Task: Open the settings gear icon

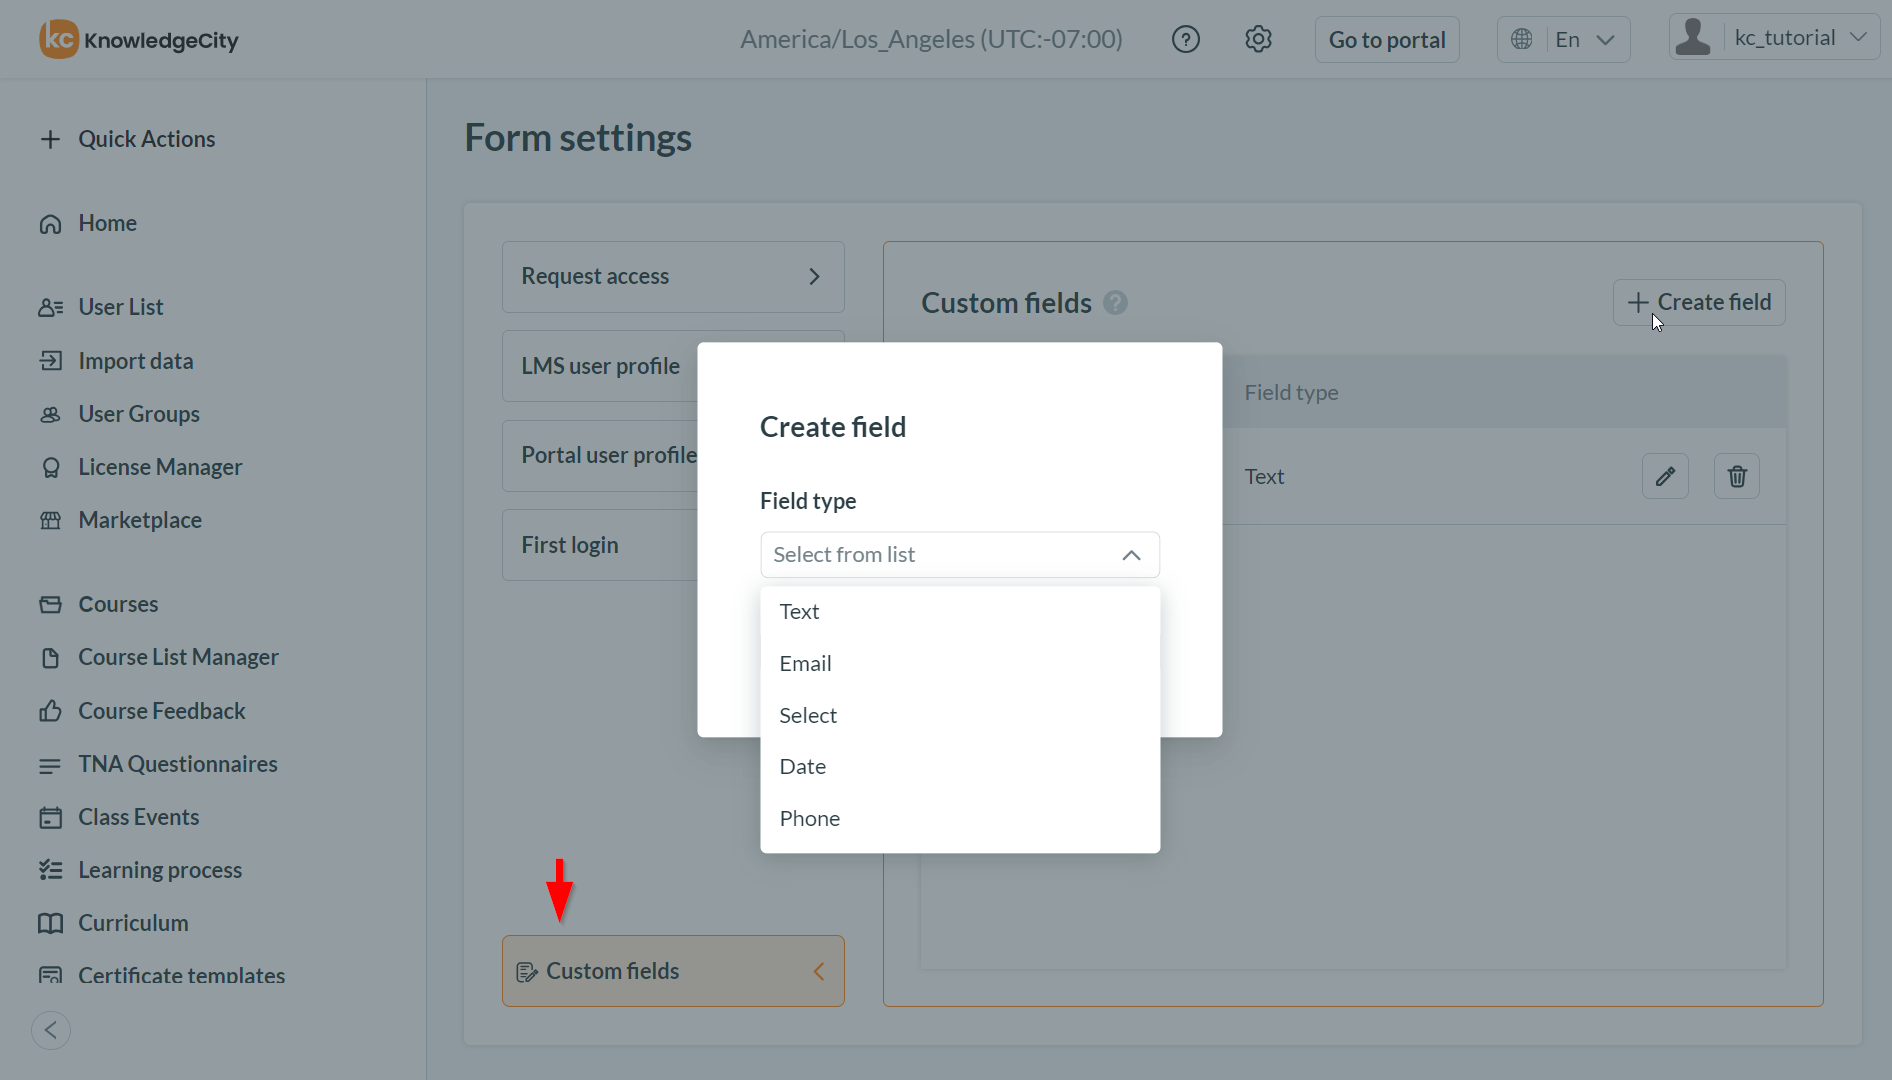Action: (x=1258, y=40)
